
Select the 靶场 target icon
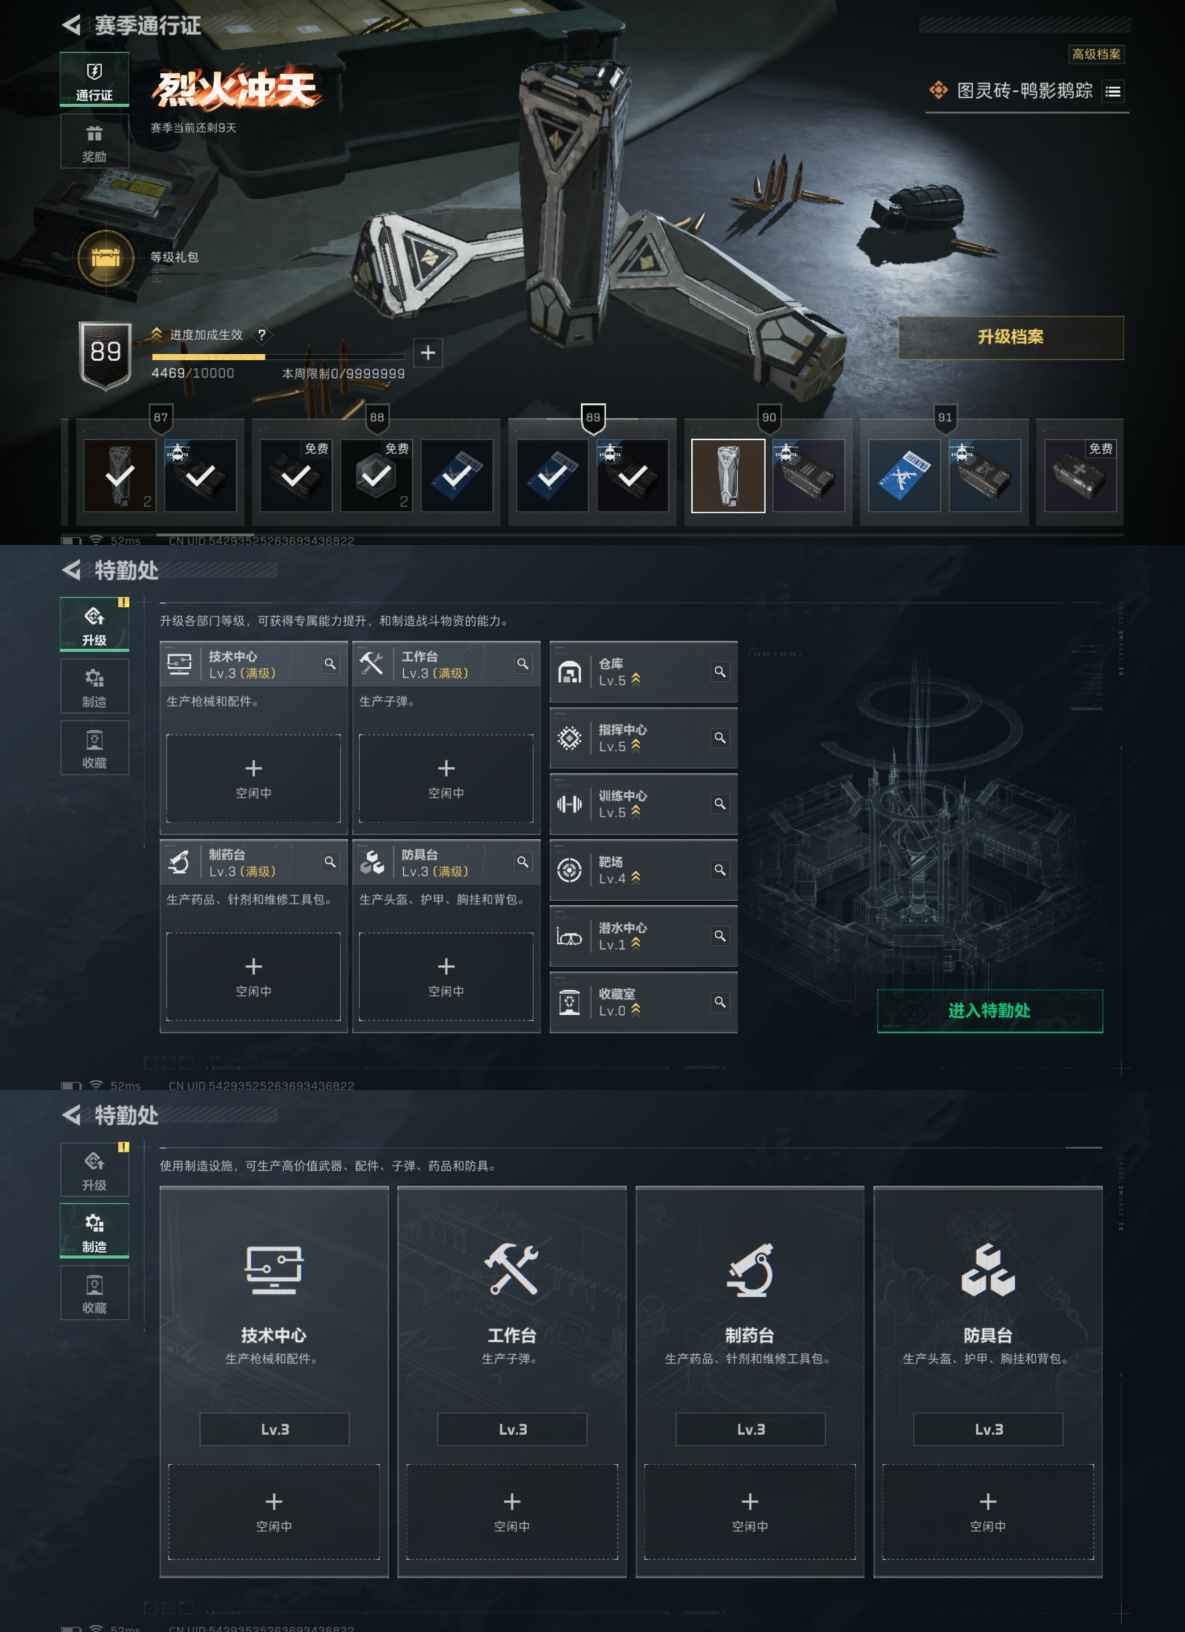pos(569,870)
